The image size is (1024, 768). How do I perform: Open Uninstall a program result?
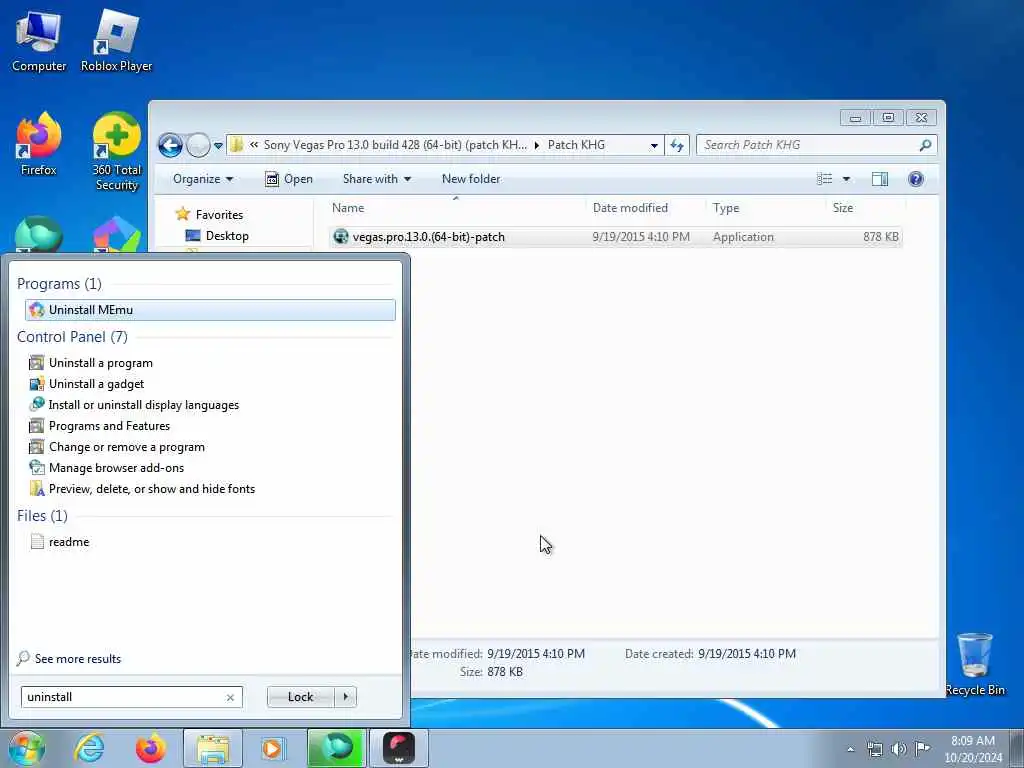pos(101,363)
